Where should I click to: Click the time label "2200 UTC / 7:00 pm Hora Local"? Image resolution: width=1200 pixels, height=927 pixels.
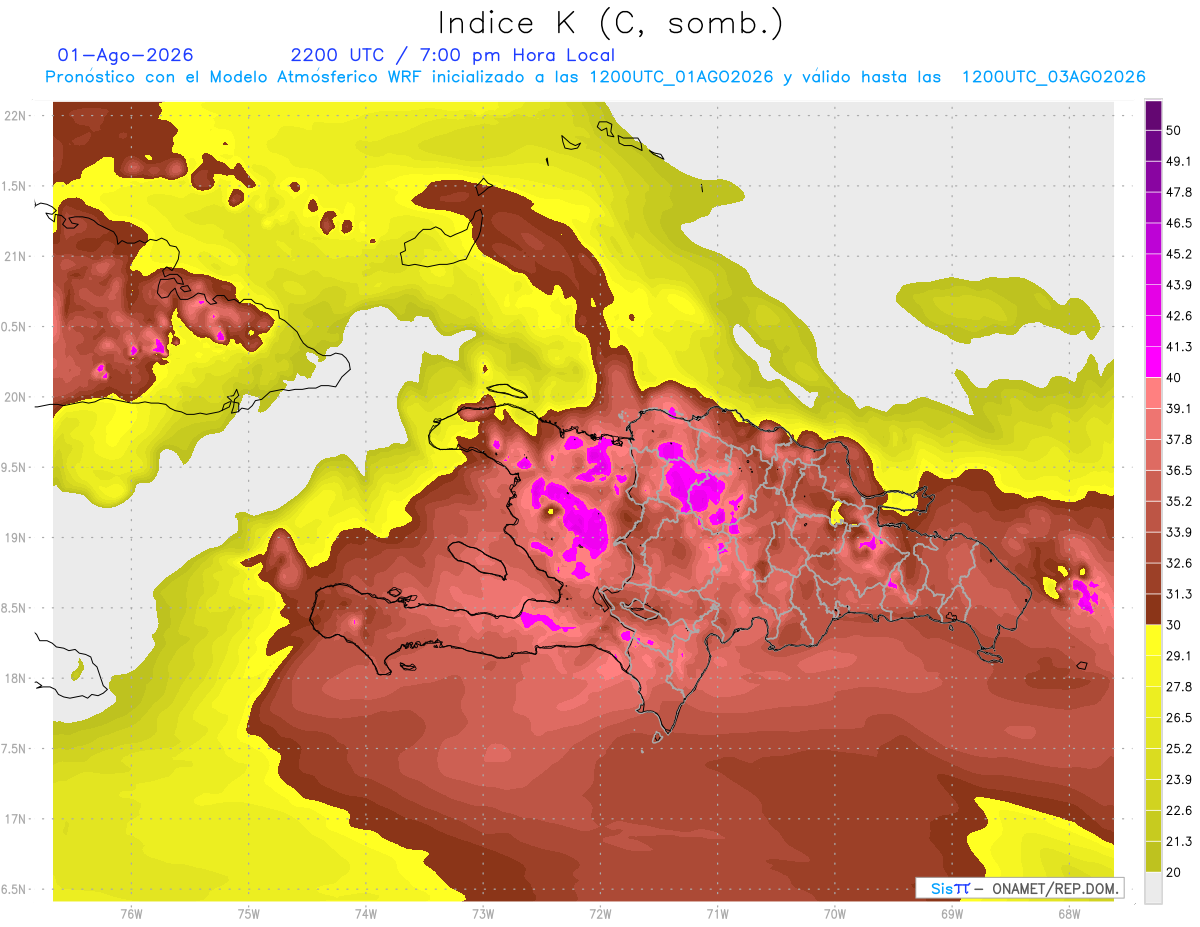[453, 55]
